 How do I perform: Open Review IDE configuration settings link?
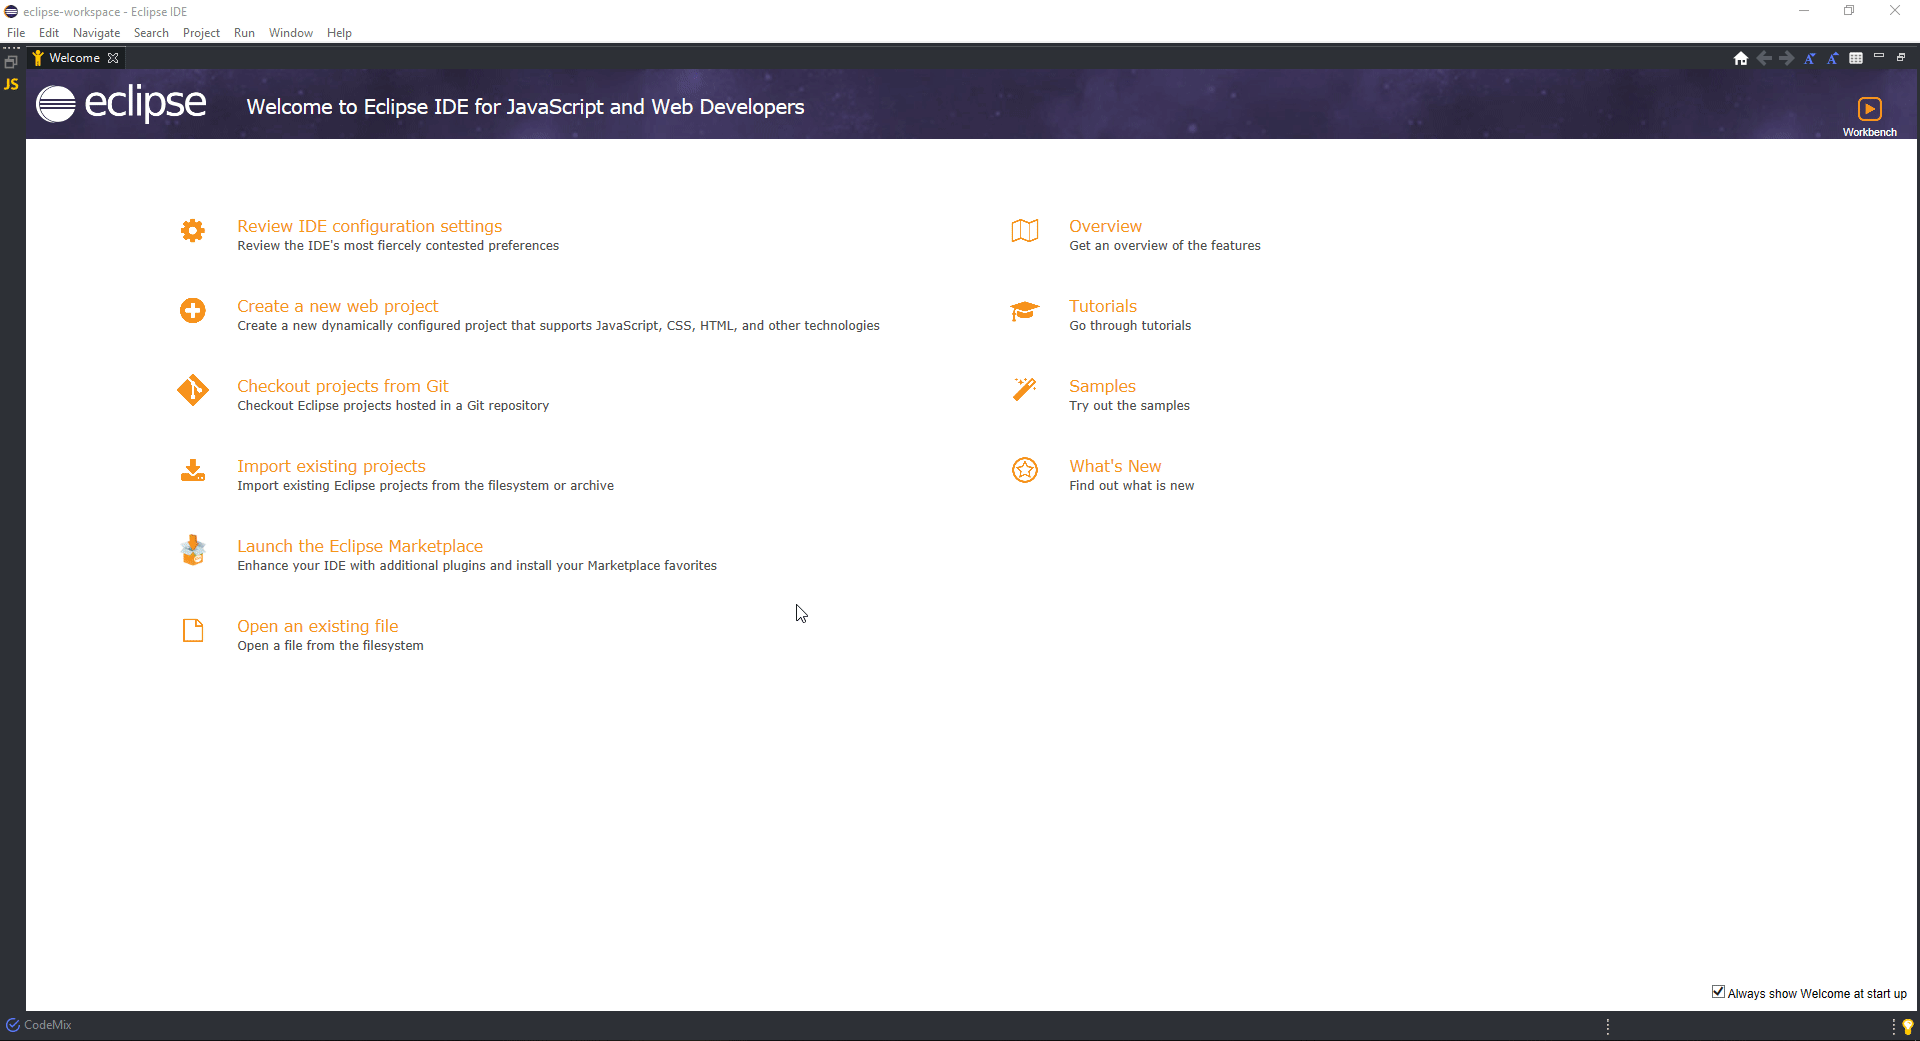click(x=369, y=226)
